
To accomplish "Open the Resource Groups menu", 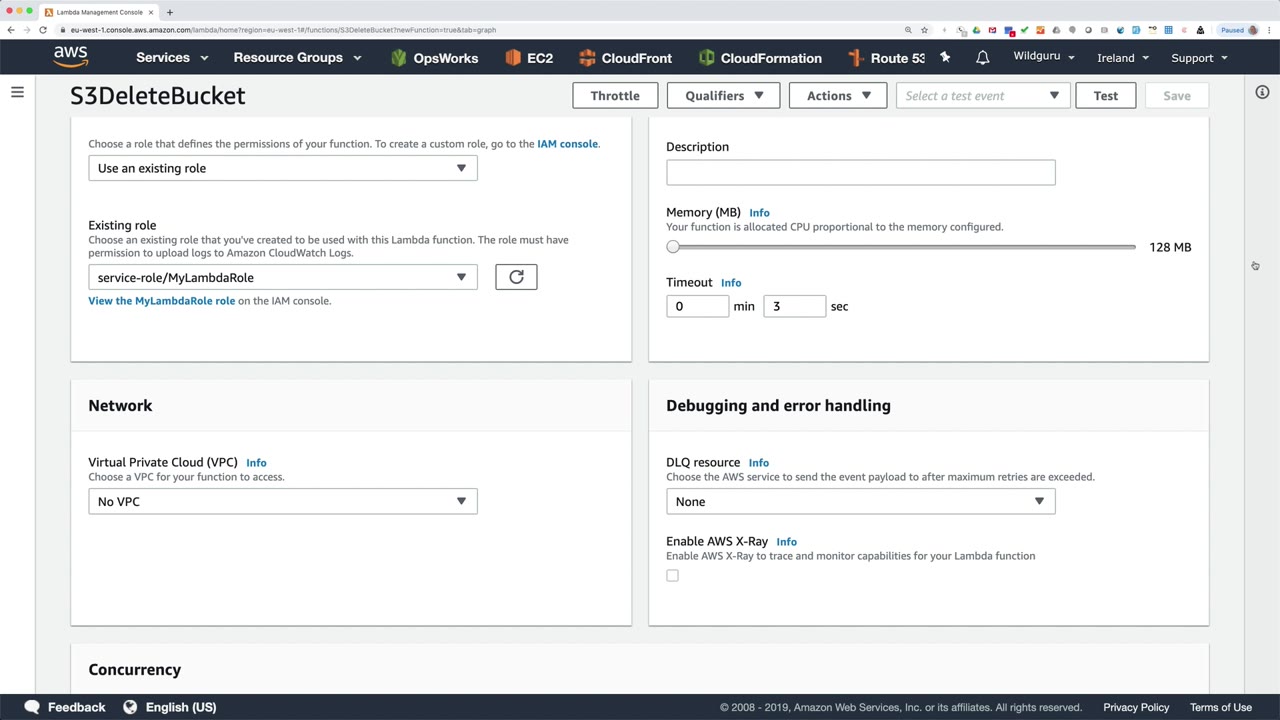I will (296, 58).
